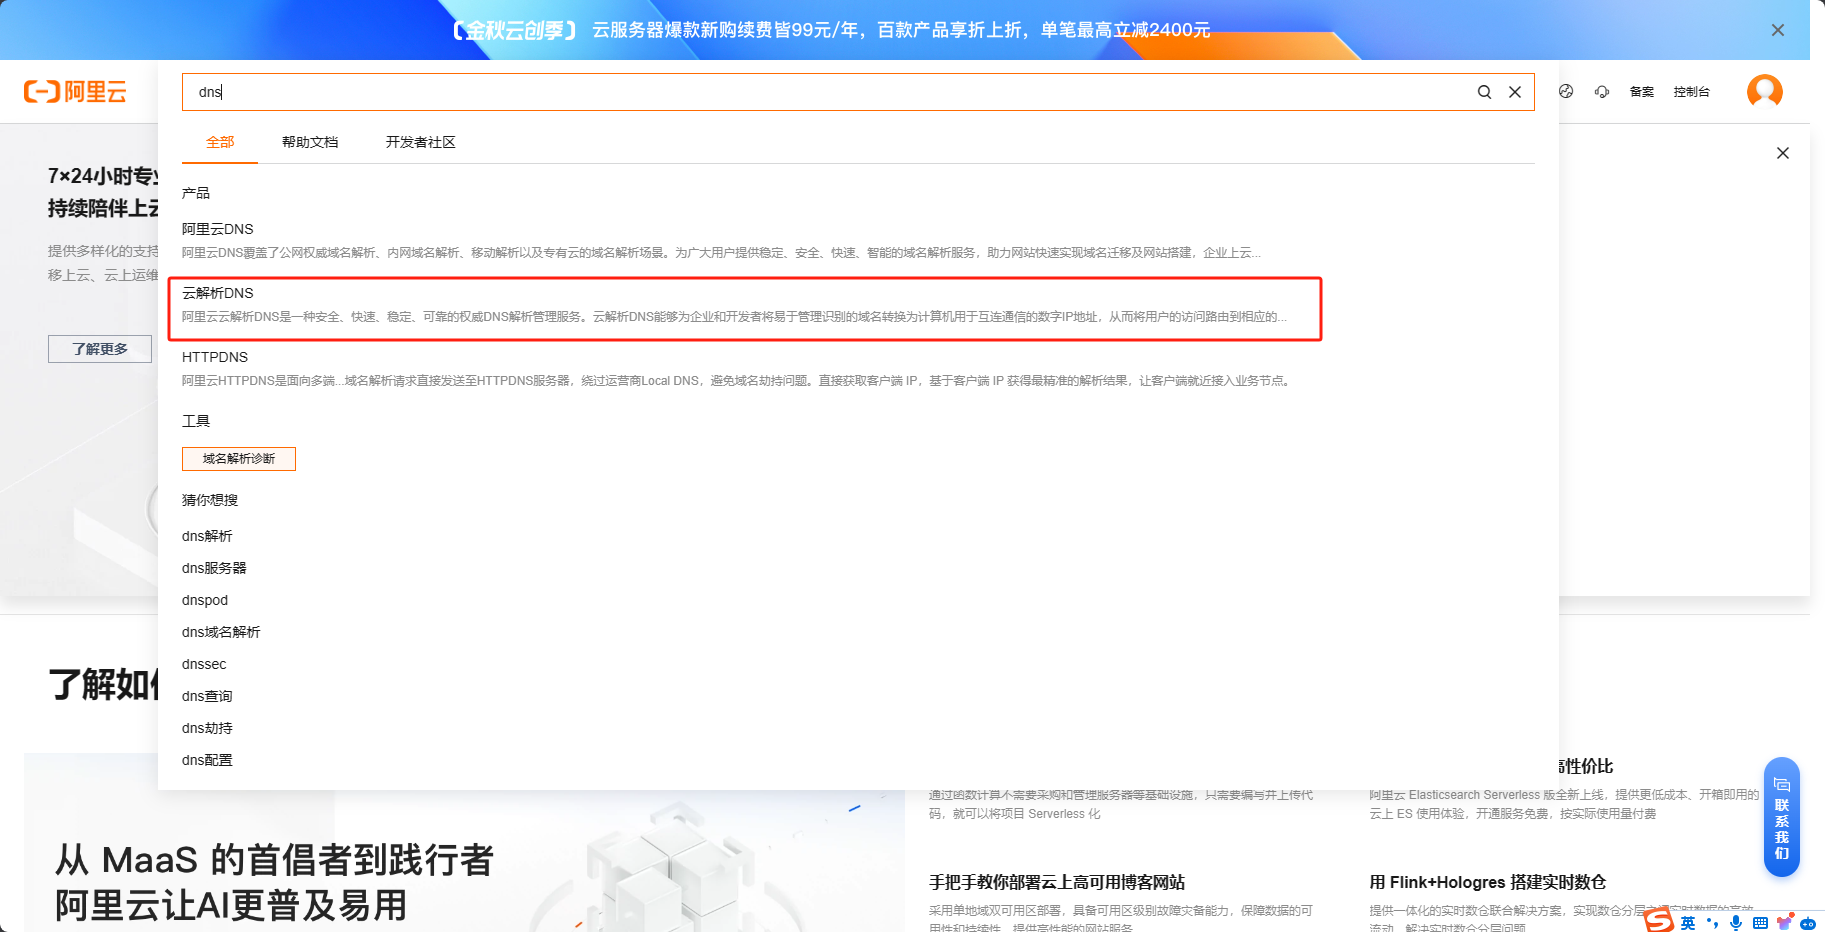Image resolution: width=1825 pixels, height=932 pixels.
Task: Choose the dnssec suggestion
Action: 204,664
